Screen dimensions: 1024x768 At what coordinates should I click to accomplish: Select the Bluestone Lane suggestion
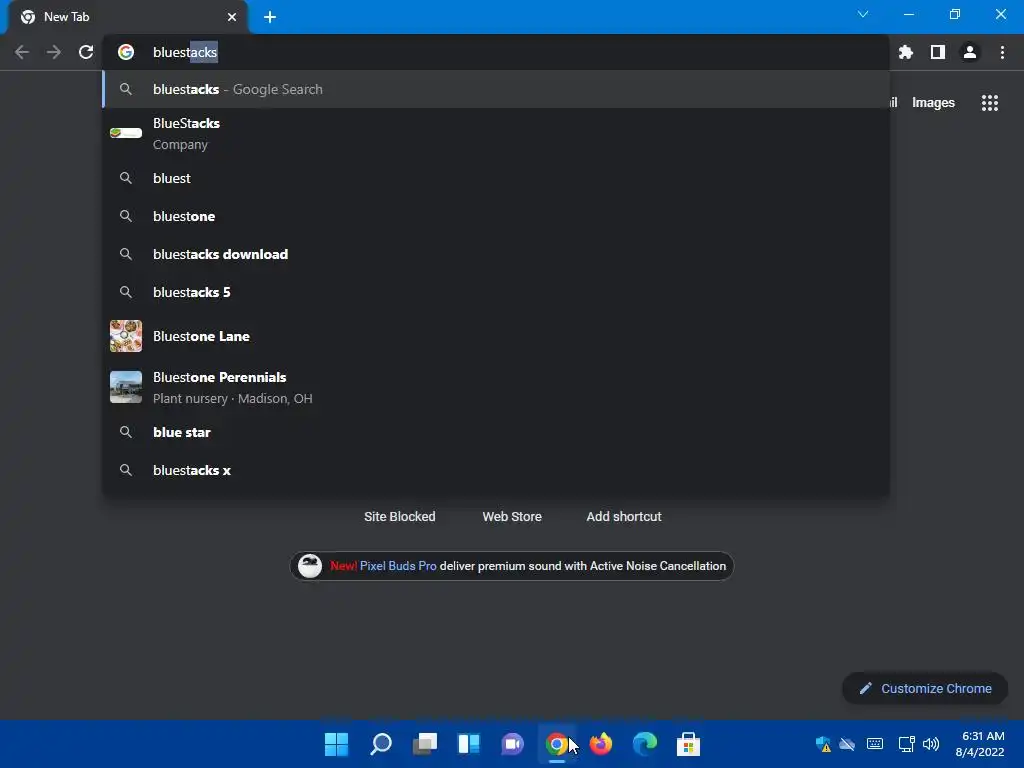[496, 336]
